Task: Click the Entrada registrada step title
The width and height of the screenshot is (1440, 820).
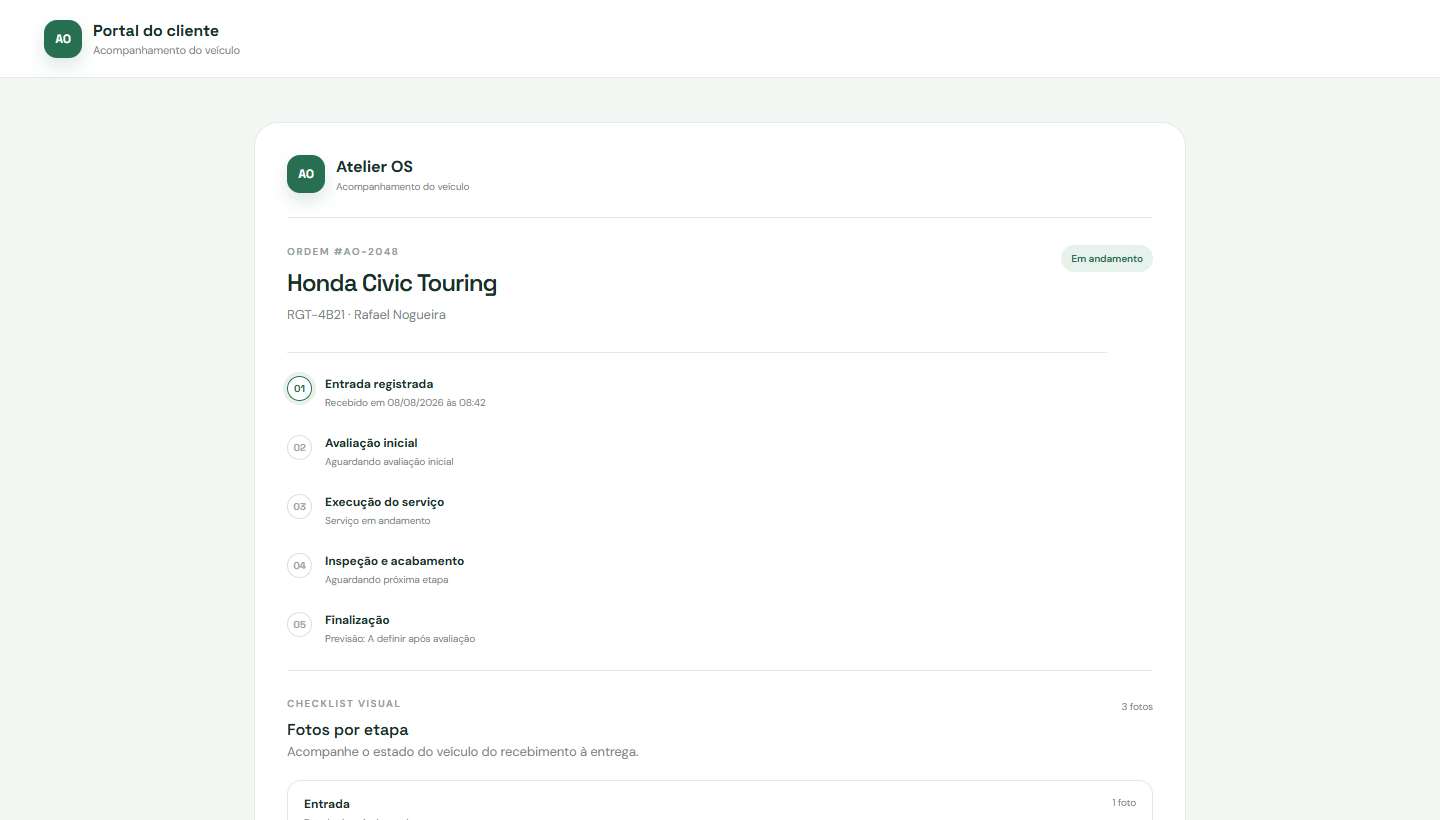Action: pos(379,384)
